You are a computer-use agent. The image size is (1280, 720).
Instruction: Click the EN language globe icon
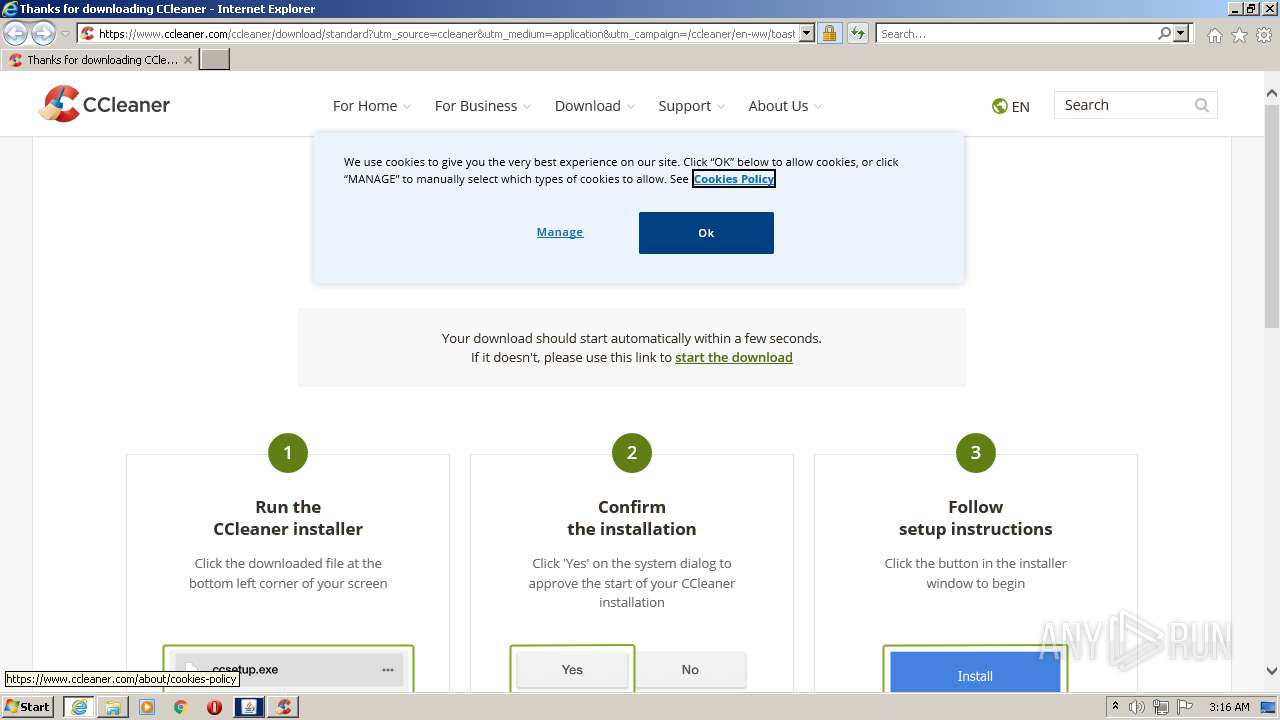pyautogui.click(x=999, y=106)
